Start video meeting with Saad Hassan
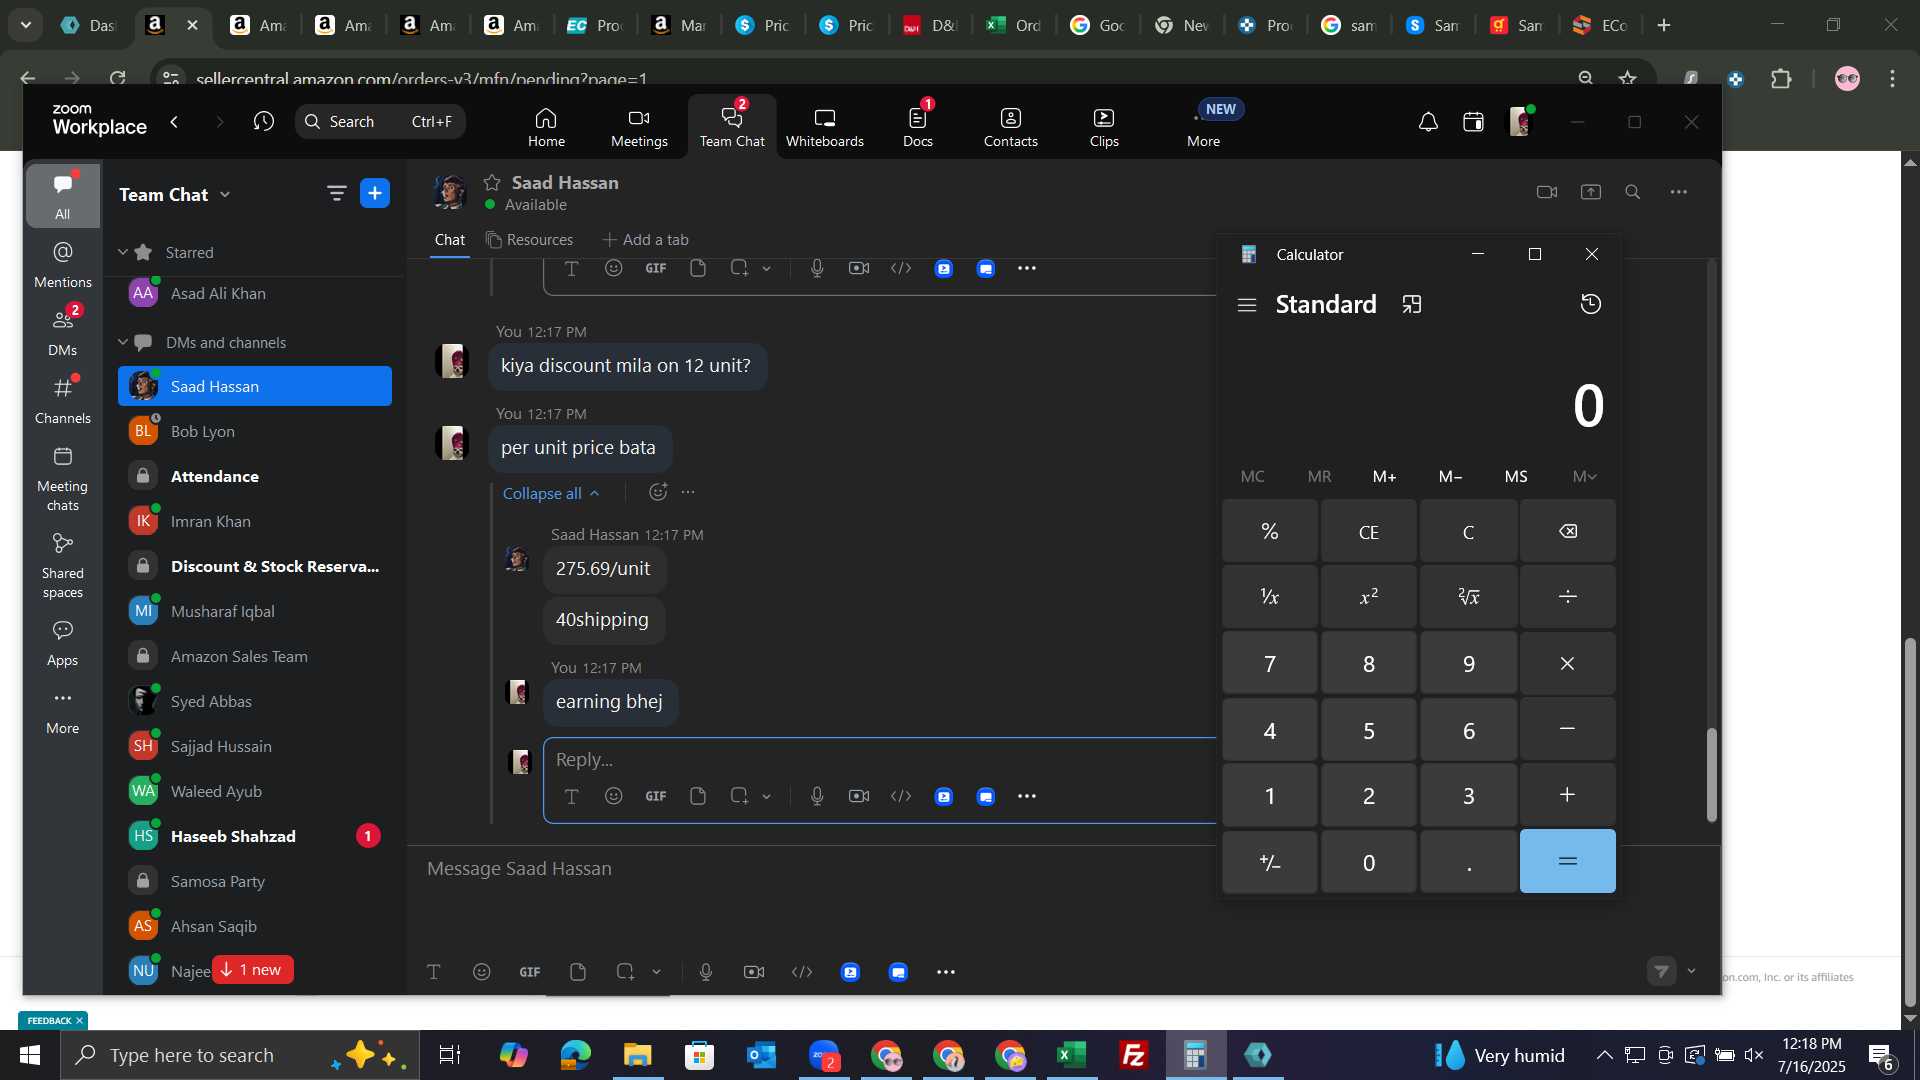The height and width of the screenshot is (1080, 1920). pyautogui.click(x=1546, y=192)
